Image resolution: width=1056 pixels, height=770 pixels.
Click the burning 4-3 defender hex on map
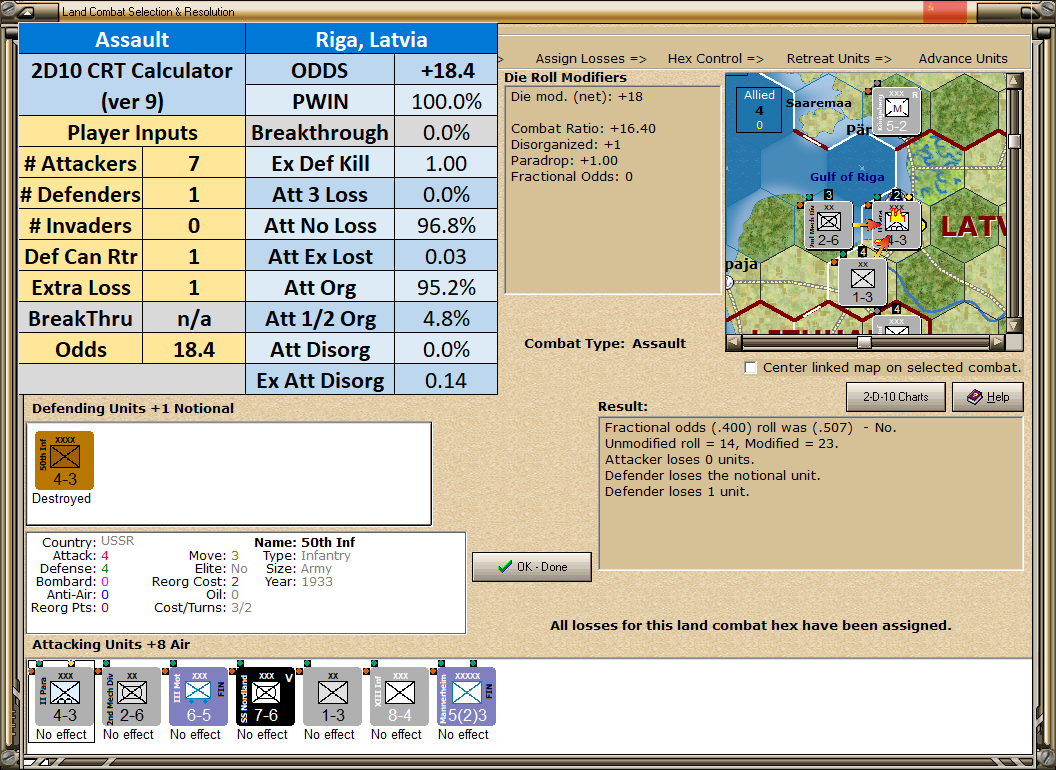[x=896, y=225]
